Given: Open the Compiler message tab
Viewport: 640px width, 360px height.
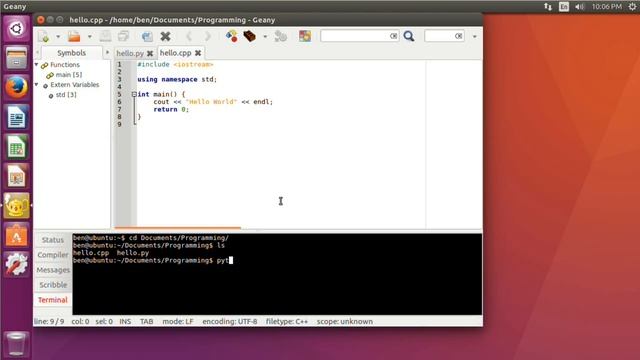Looking at the screenshot, I should coord(53,255).
